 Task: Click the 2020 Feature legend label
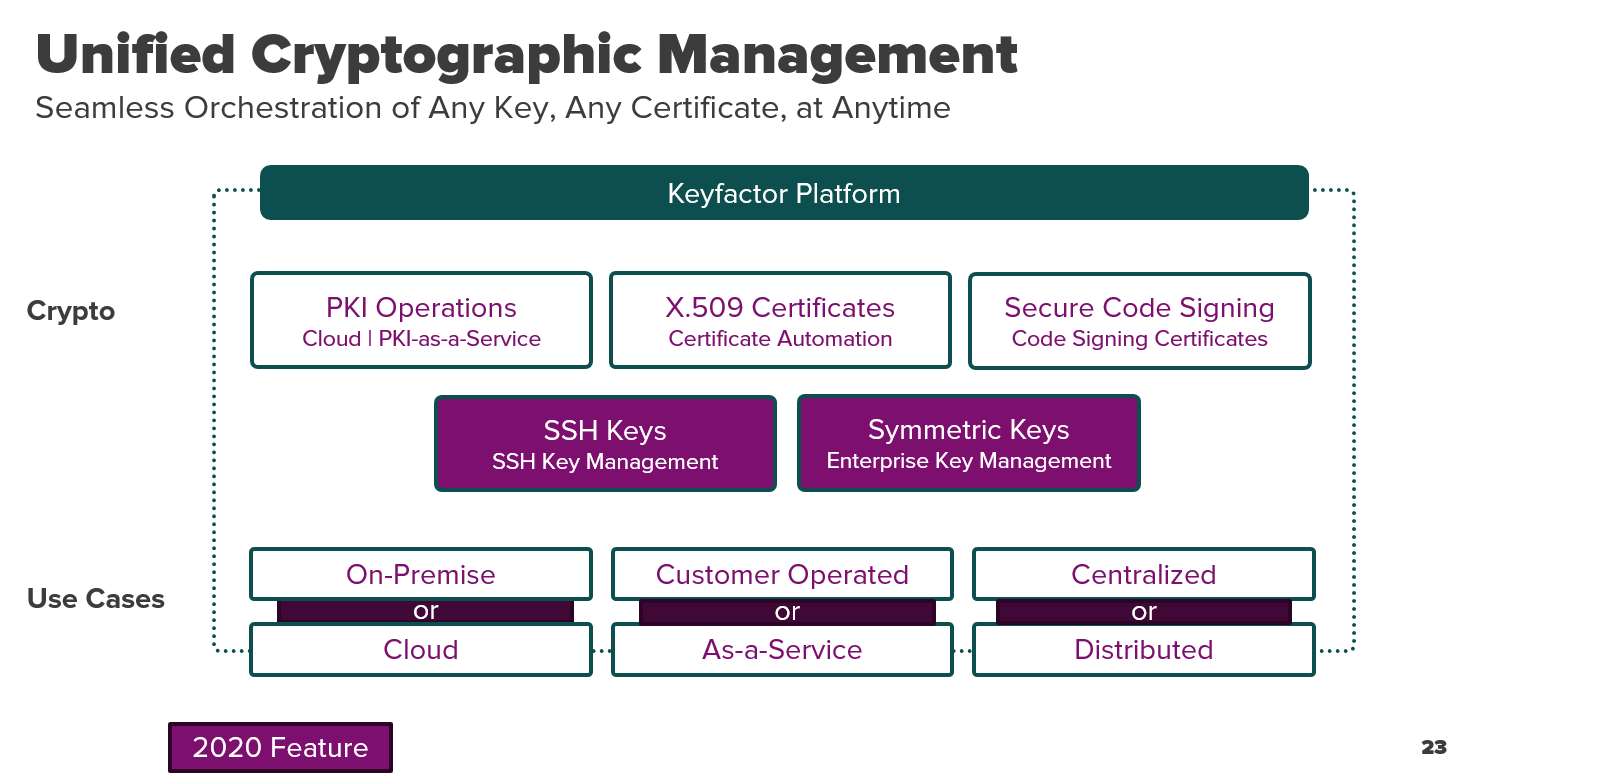280,747
